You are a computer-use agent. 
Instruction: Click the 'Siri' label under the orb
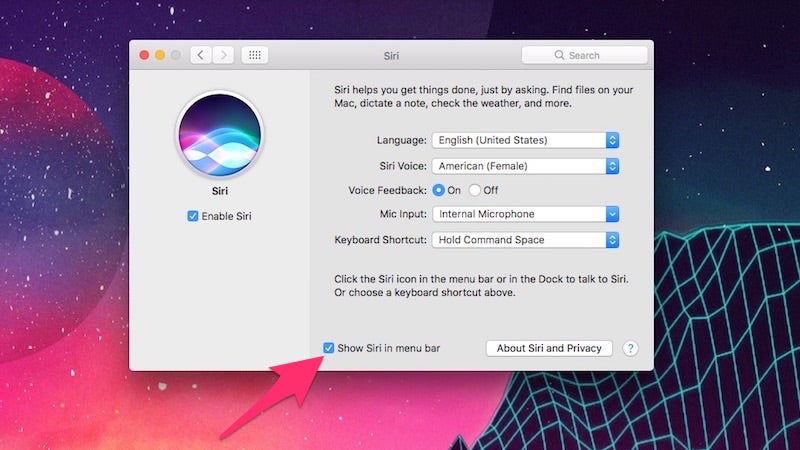[x=220, y=191]
